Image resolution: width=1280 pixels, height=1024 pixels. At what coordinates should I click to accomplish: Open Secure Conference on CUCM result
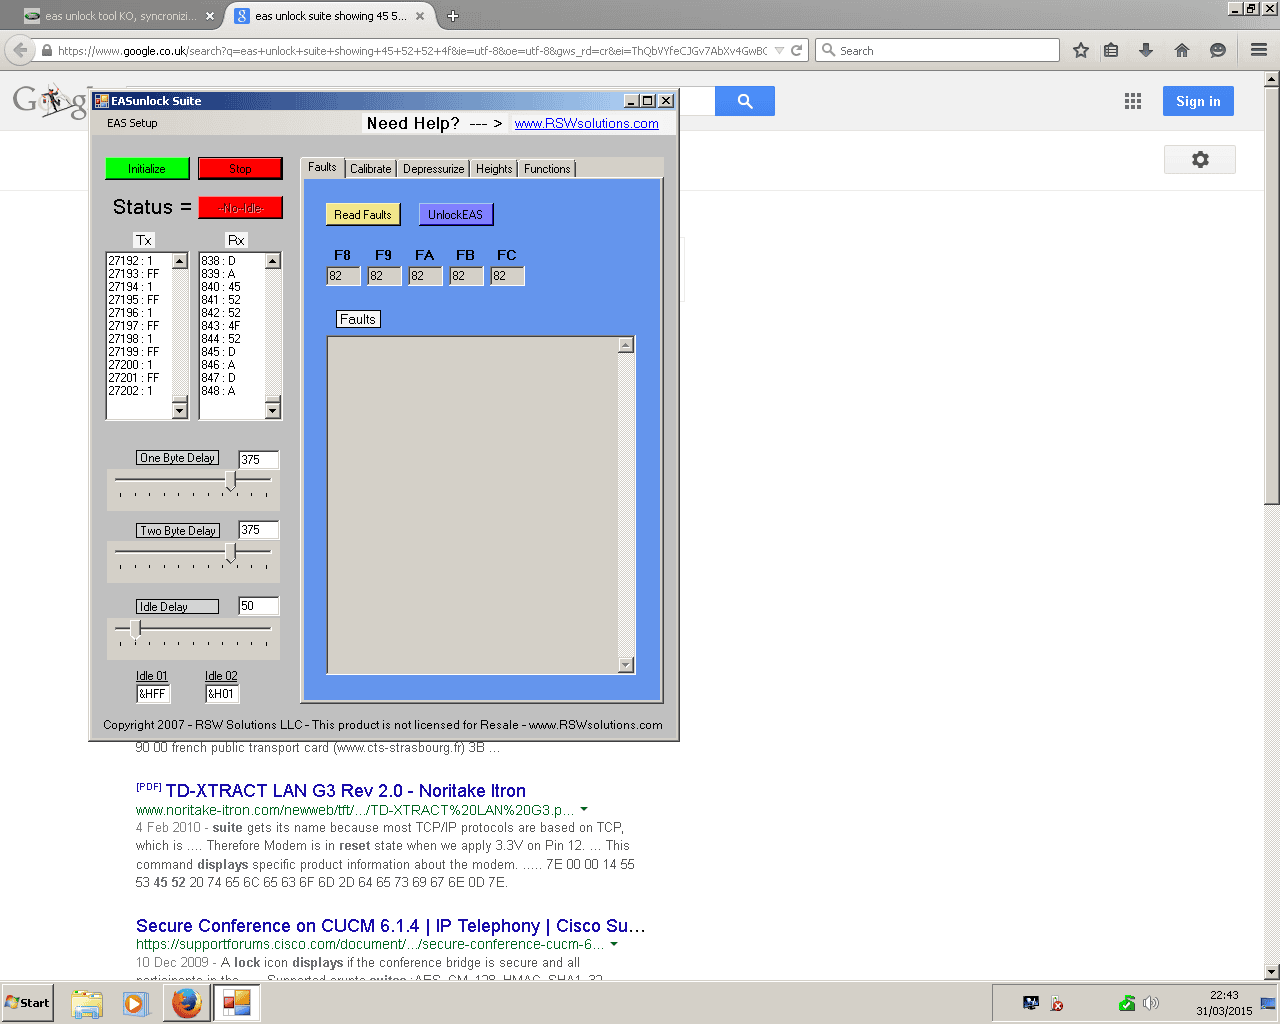click(x=391, y=926)
